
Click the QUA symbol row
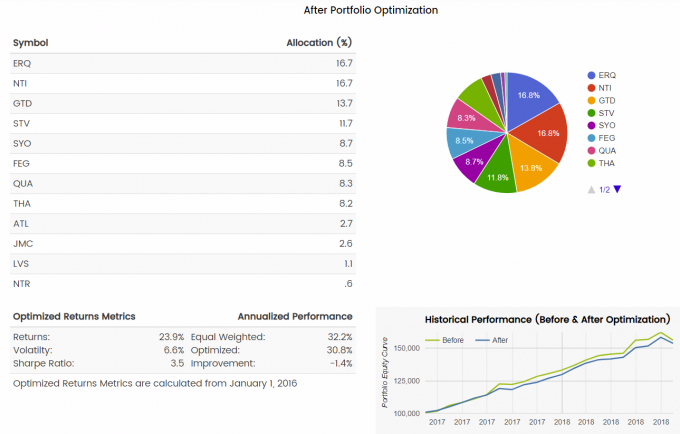point(183,183)
